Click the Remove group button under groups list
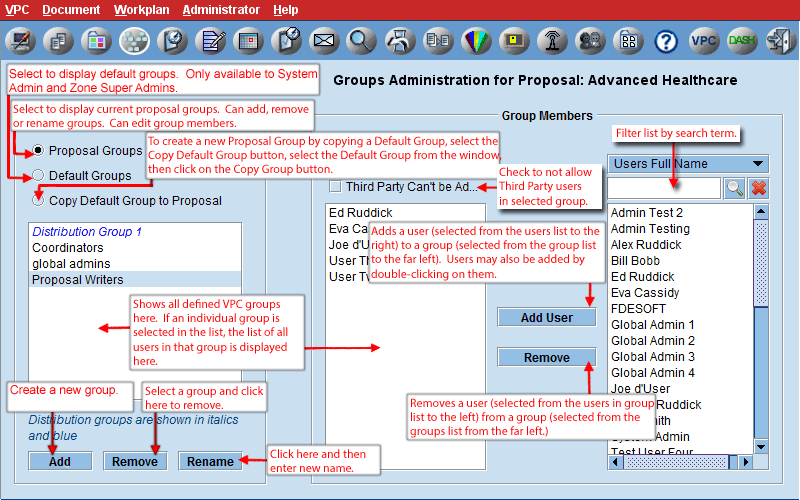 [135, 461]
